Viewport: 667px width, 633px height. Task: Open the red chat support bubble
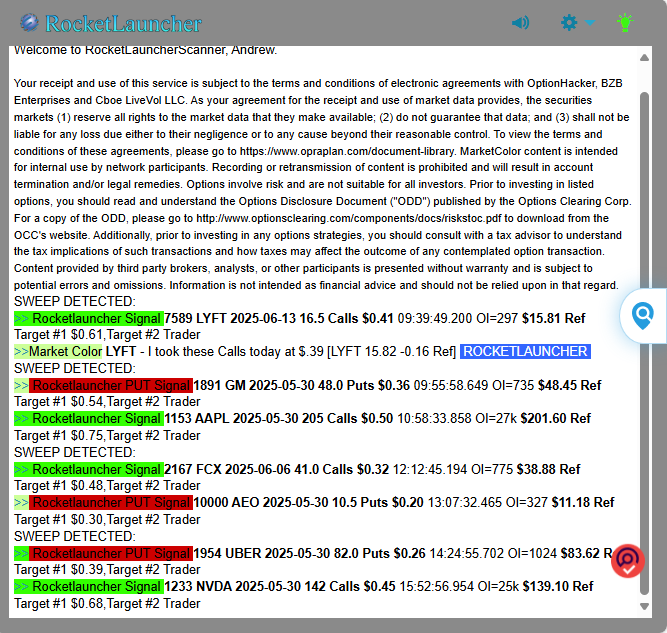point(628,561)
